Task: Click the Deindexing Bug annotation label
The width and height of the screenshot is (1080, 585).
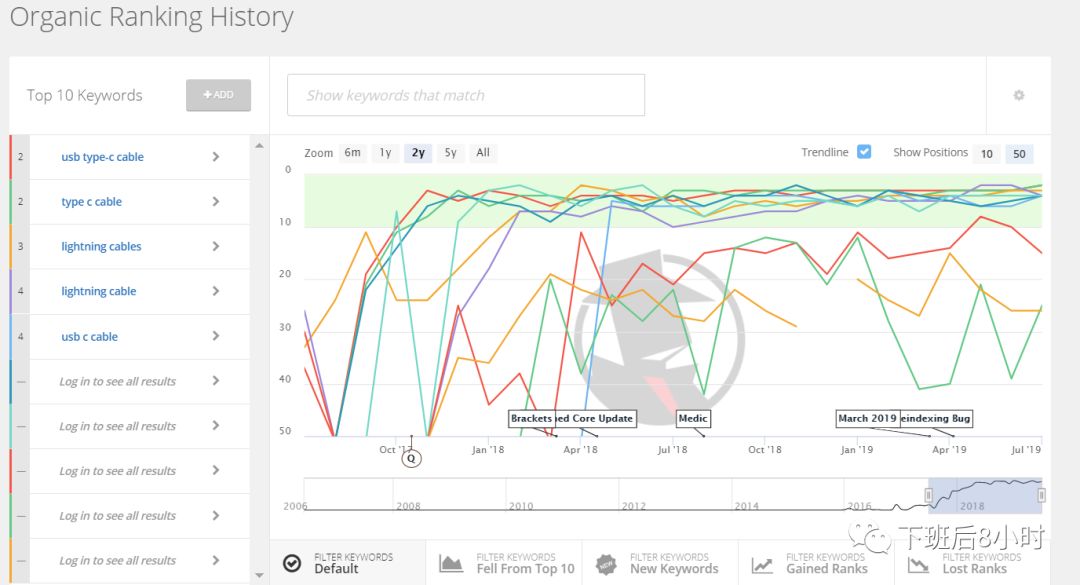Action: point(936,418)
